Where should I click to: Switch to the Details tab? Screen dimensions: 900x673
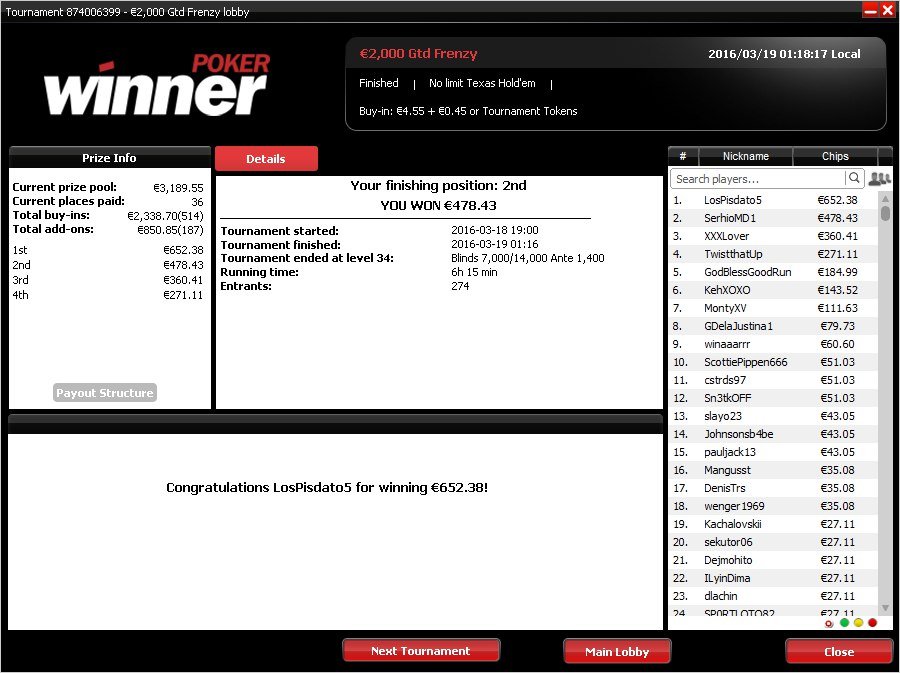(266, 159)
